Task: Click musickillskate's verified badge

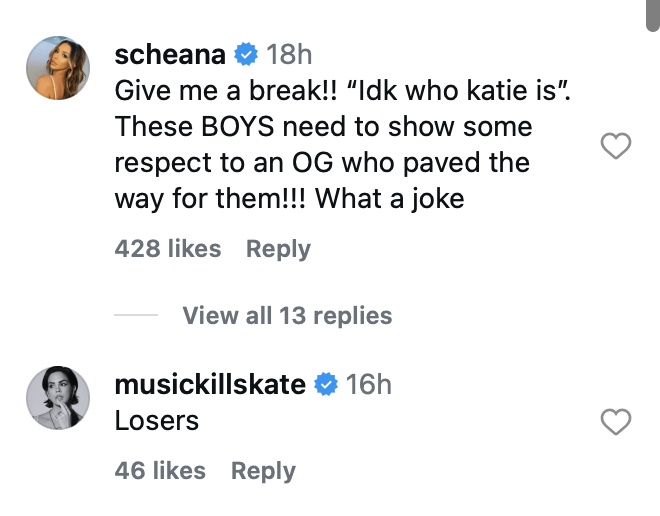Action: click(326, 384)
